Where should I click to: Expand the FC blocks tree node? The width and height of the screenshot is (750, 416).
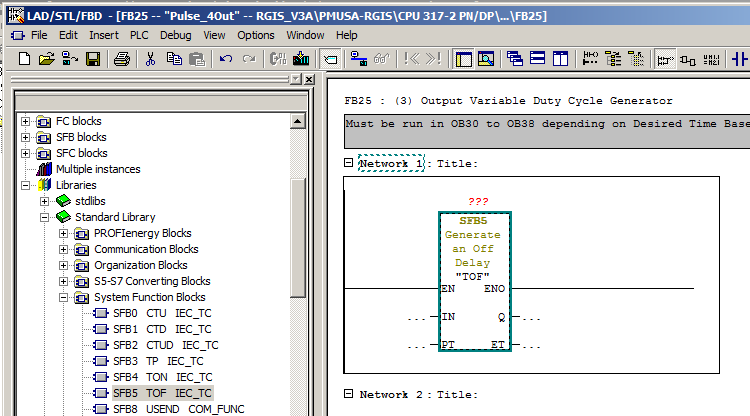point(26,121)
